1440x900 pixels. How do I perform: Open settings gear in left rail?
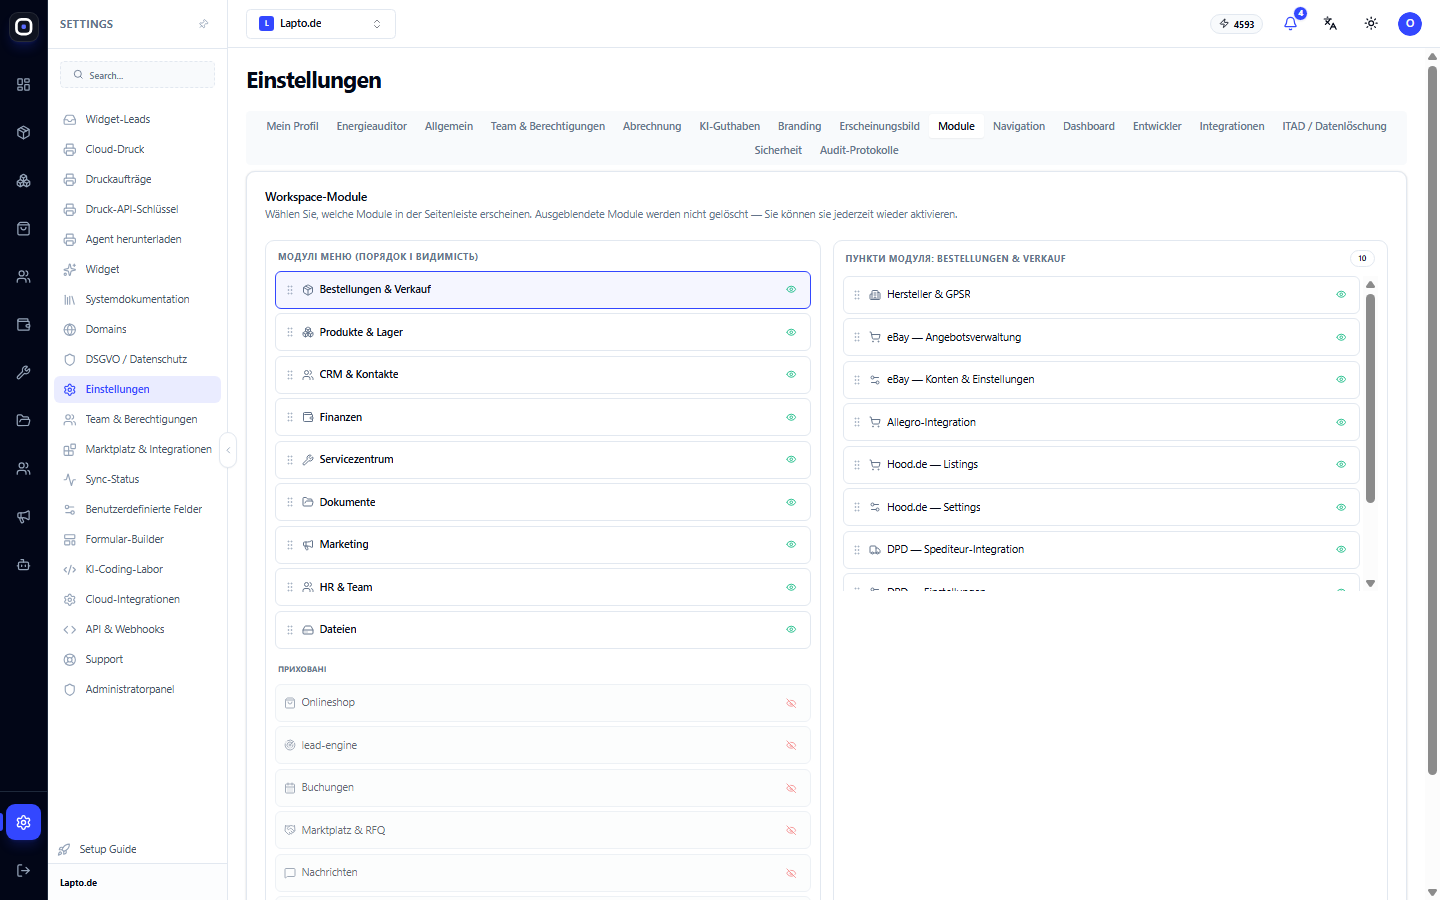24,822
